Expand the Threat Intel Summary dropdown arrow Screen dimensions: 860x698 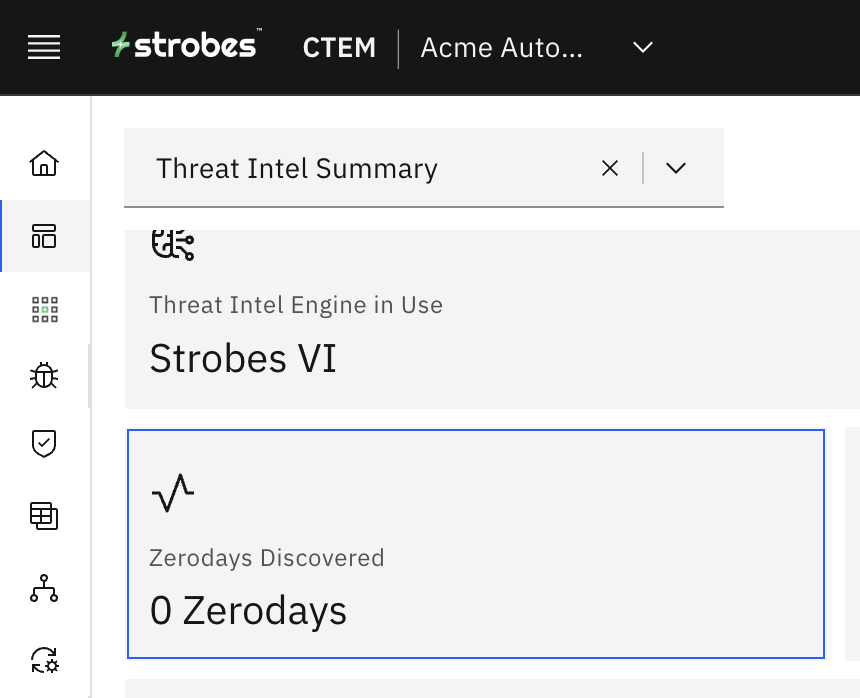pos(676,168)
